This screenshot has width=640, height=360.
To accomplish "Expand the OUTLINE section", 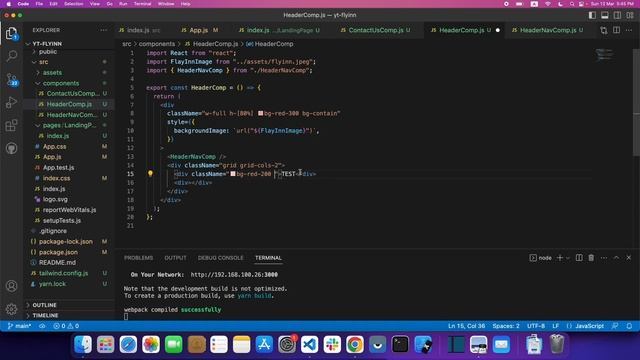I will 44,305.
